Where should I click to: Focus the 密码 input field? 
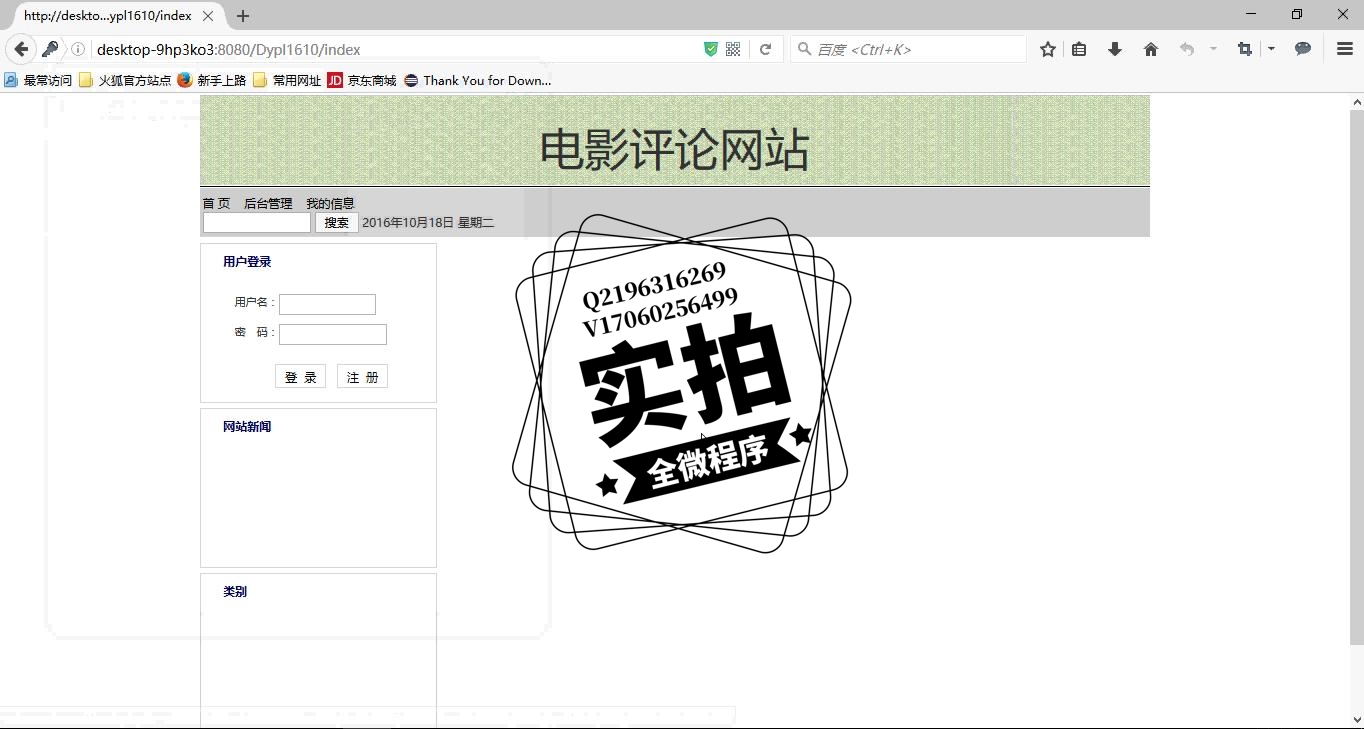tap(333, 334)
